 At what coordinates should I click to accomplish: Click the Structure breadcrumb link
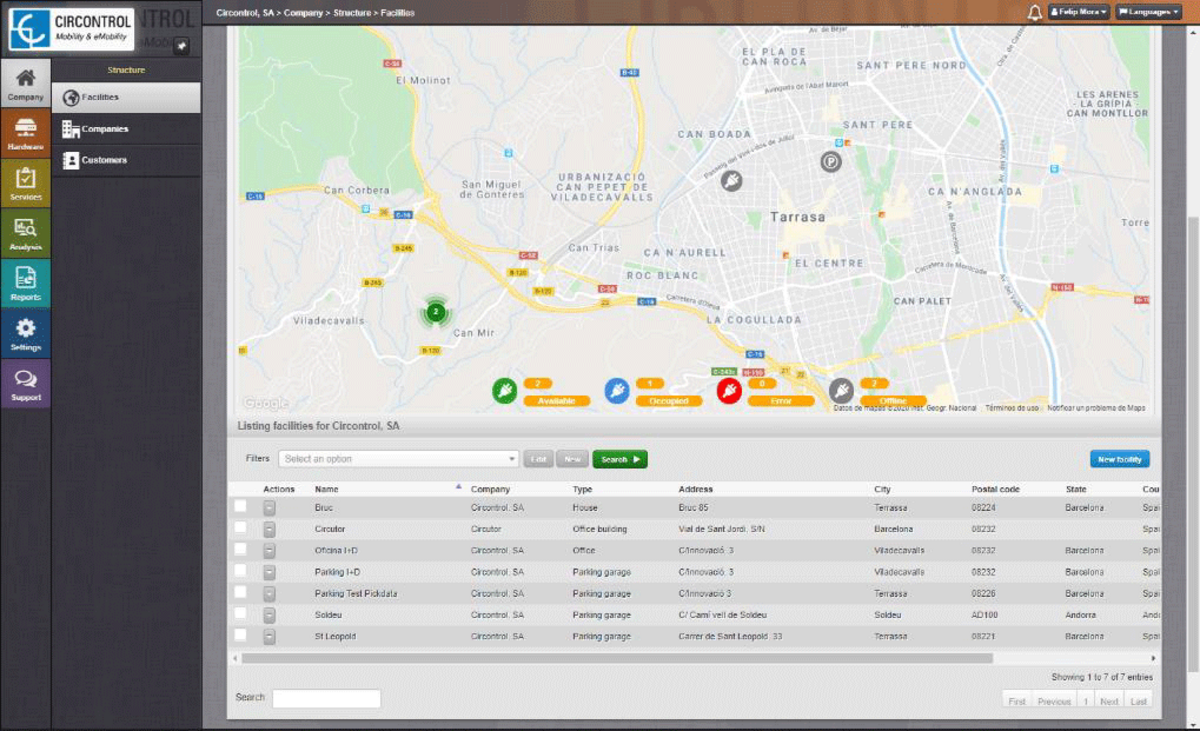[354, 12]
